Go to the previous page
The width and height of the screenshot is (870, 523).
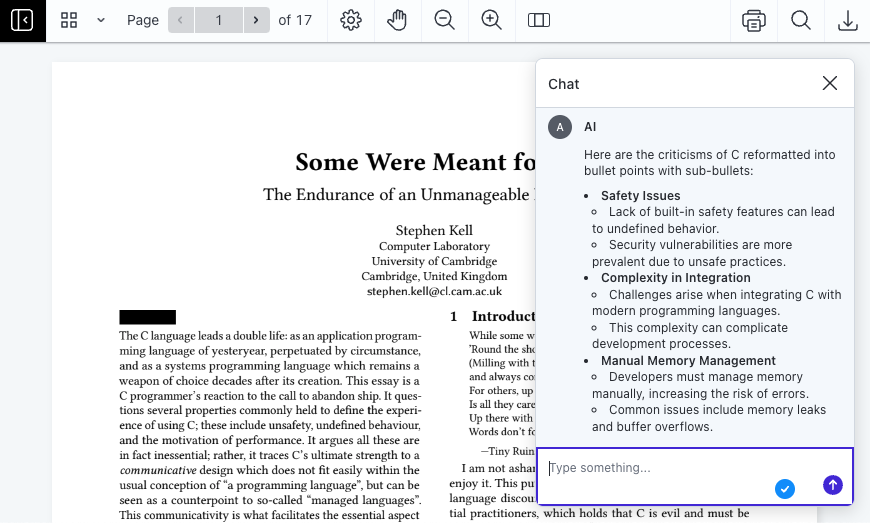[x=181, y=20]
